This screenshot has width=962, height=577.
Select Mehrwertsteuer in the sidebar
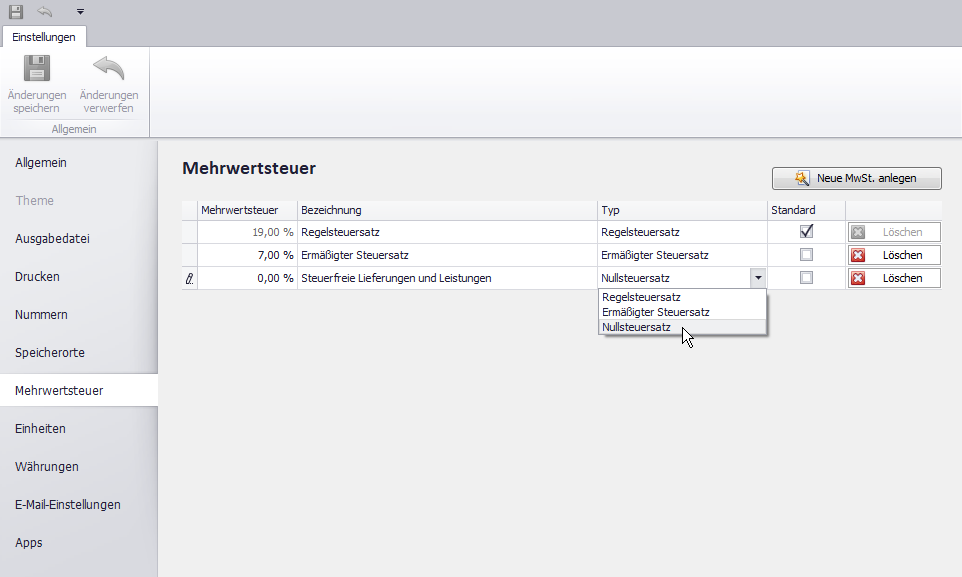[79, 390]
